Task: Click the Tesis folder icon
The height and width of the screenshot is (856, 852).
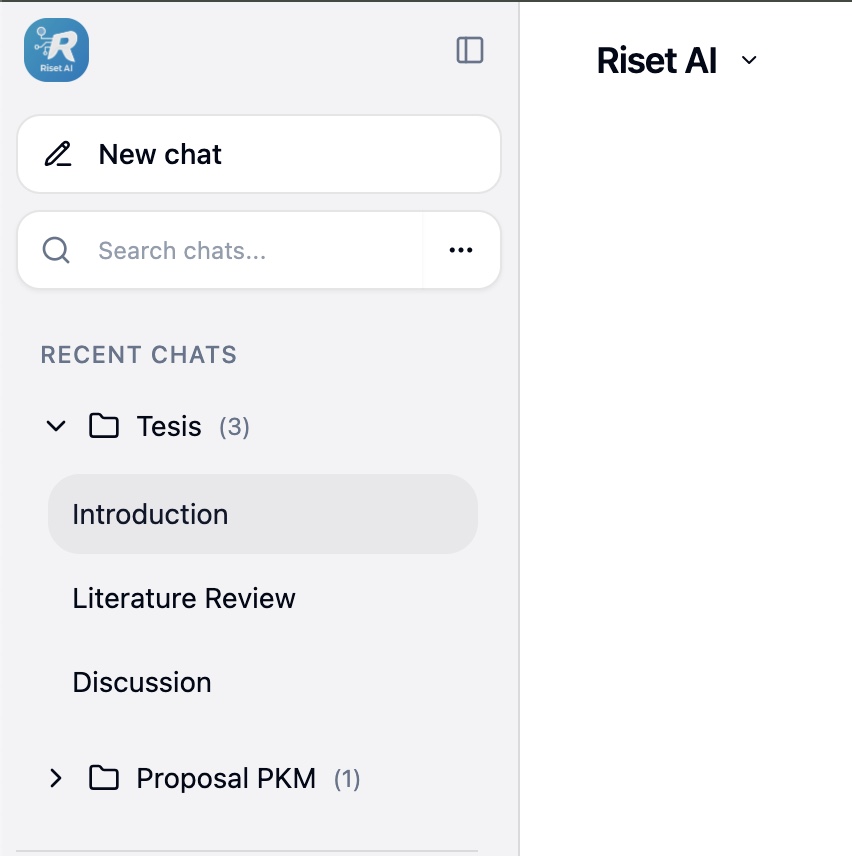Action: click(x=103, y=427)
